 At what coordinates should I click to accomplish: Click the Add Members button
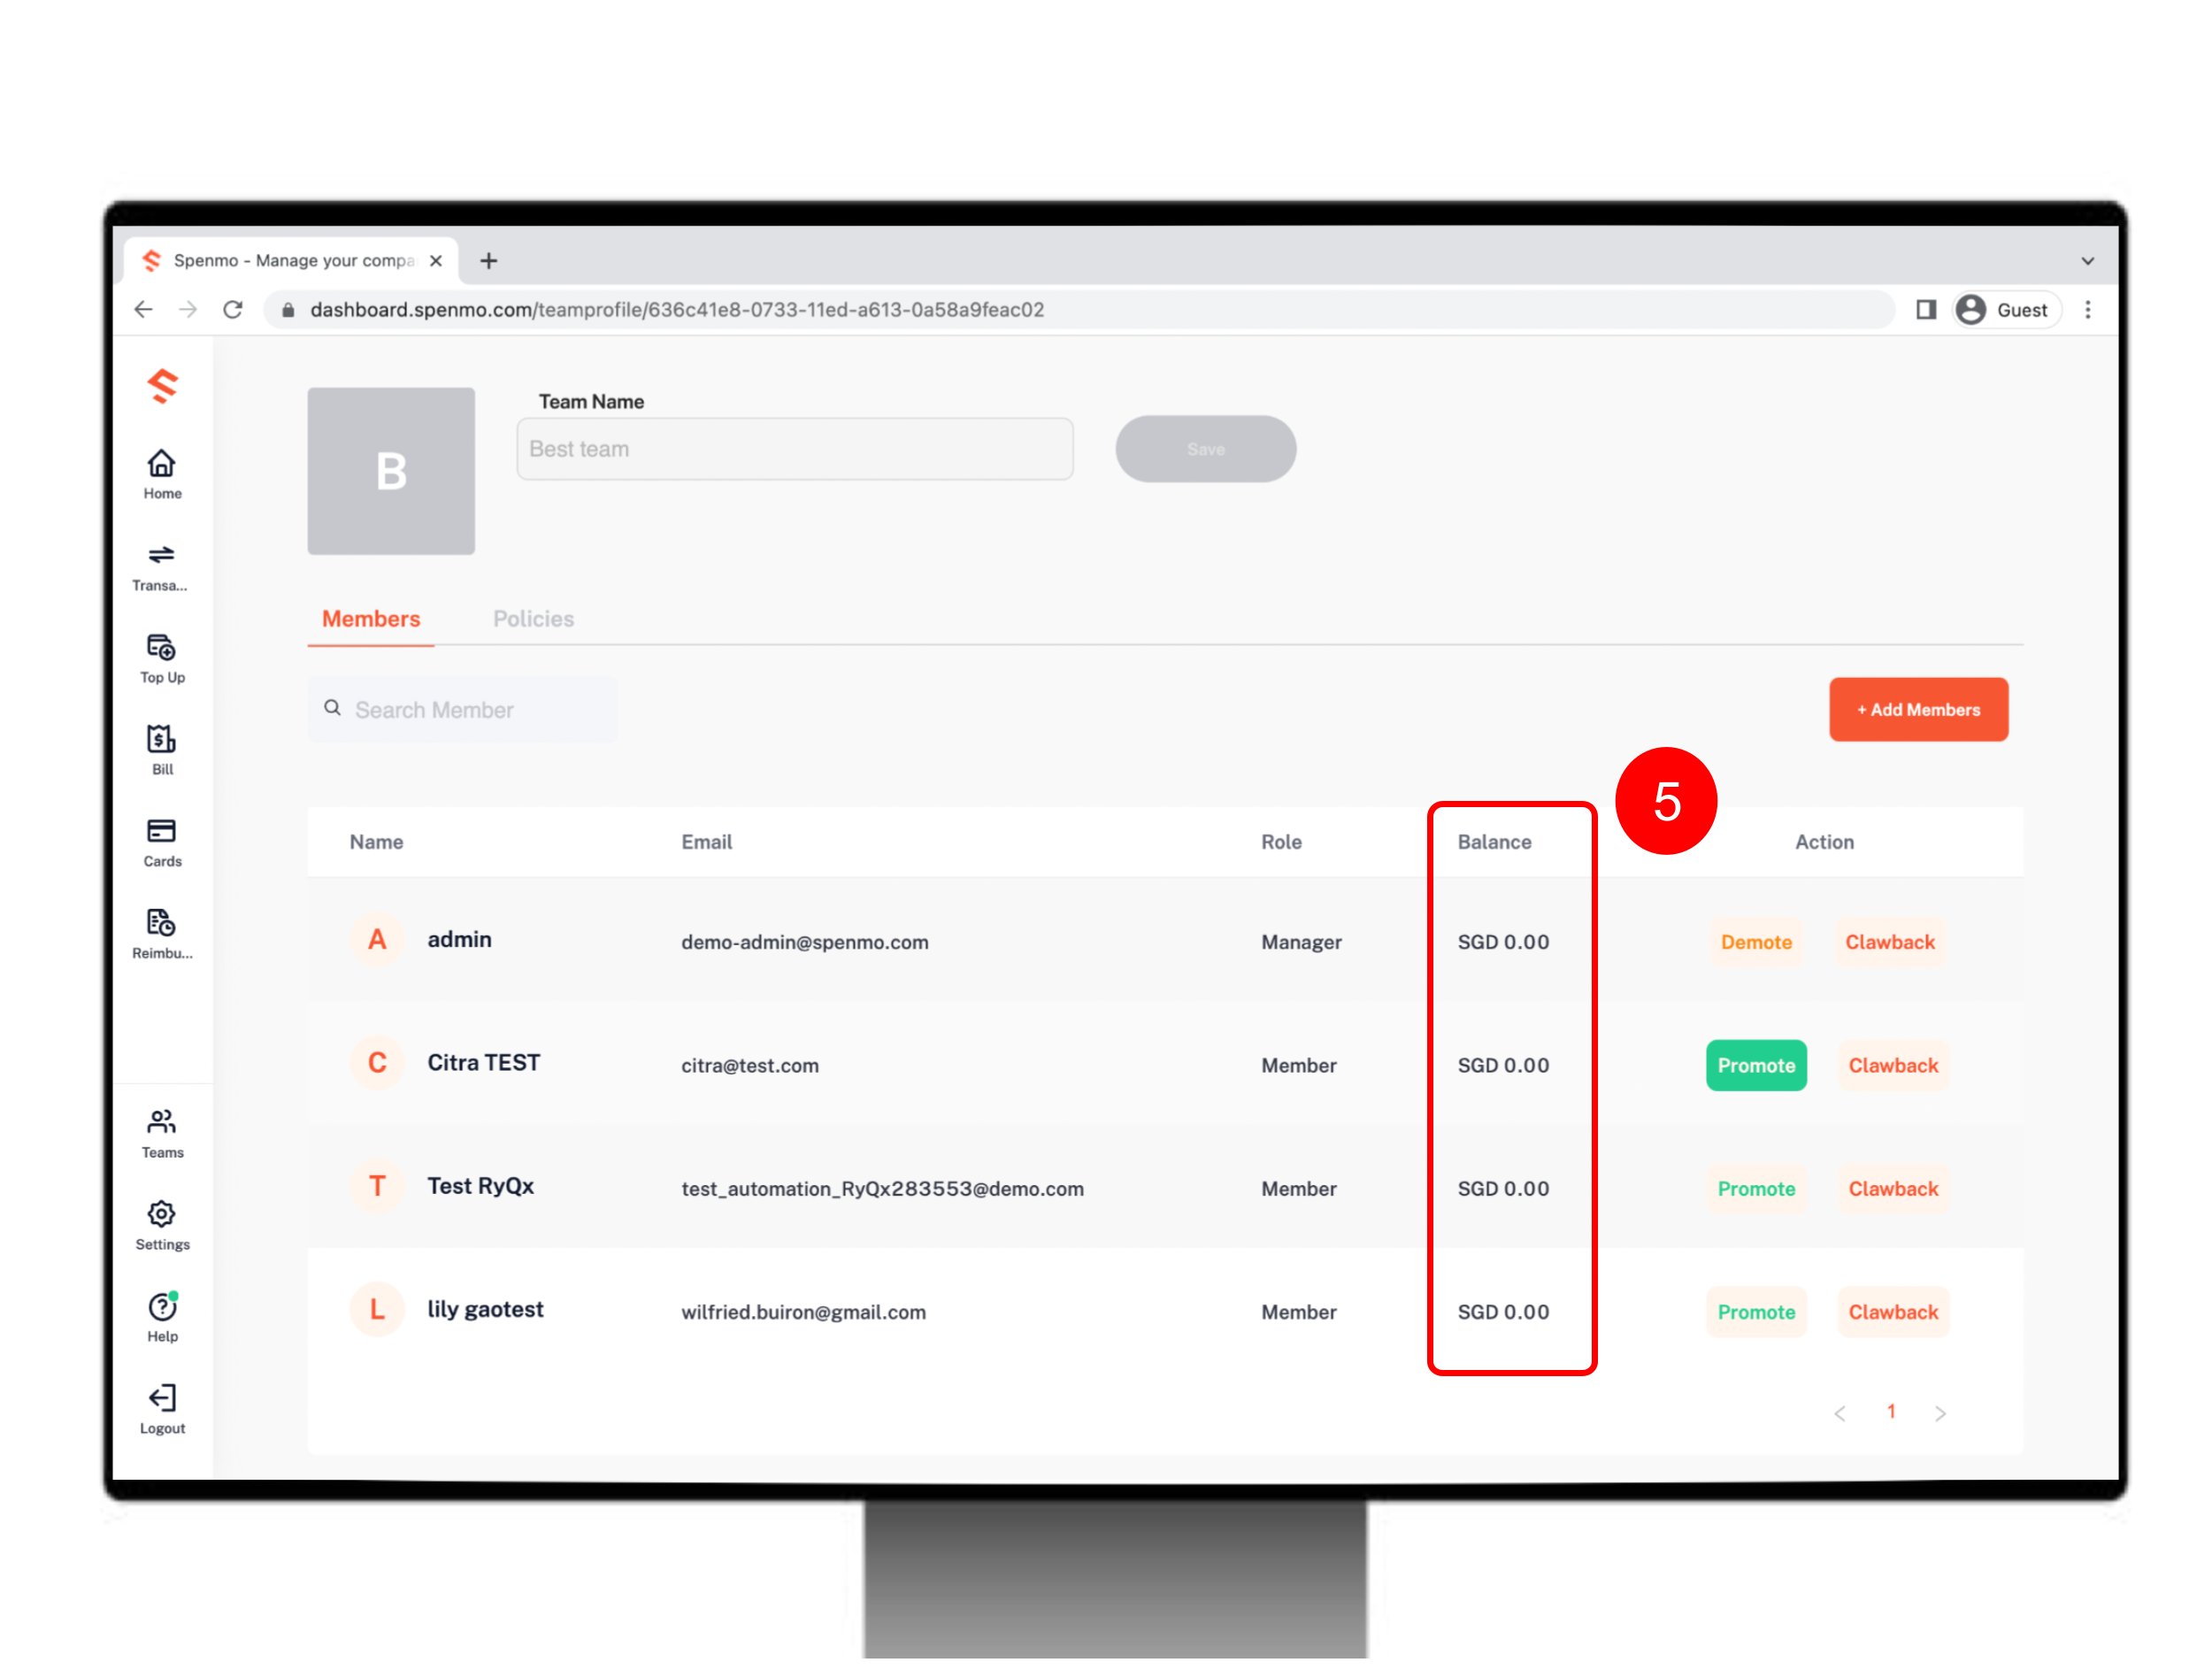(x=1919, y=709)
